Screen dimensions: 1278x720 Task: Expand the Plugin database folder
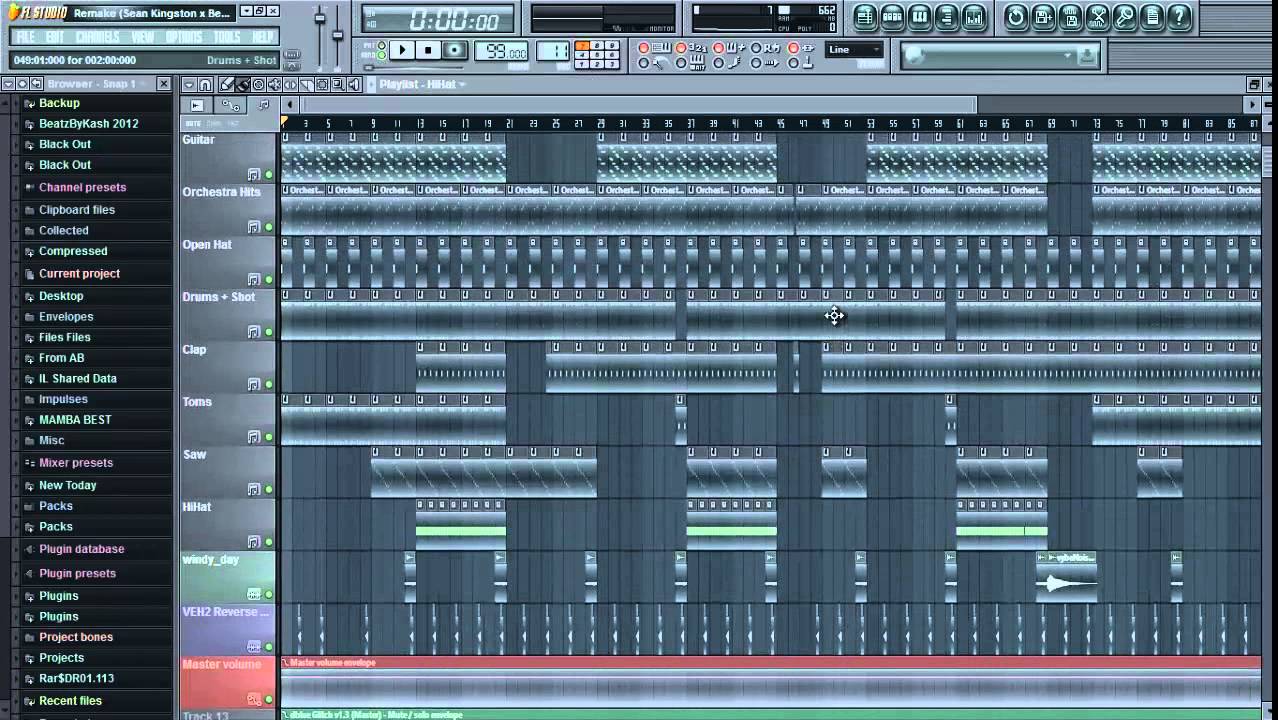click(81, 549)
